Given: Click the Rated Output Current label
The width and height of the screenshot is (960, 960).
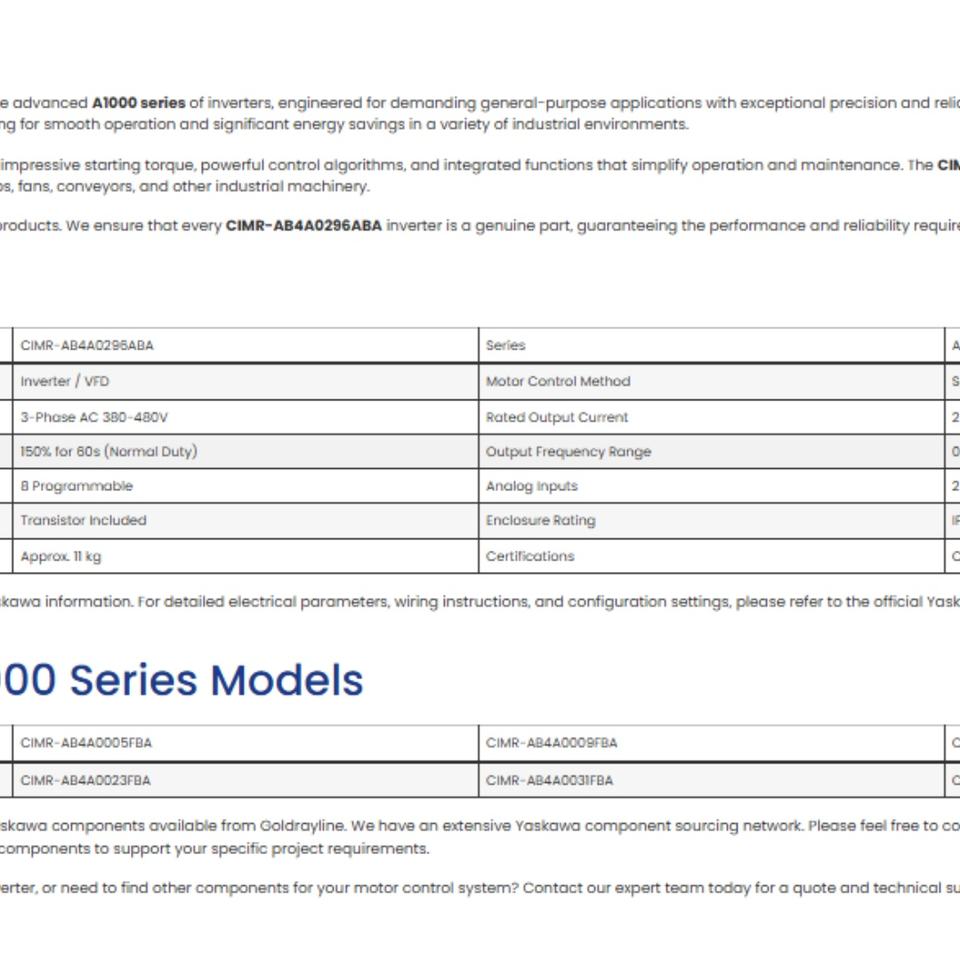Looking at the screenshot, I should point(557,418).
